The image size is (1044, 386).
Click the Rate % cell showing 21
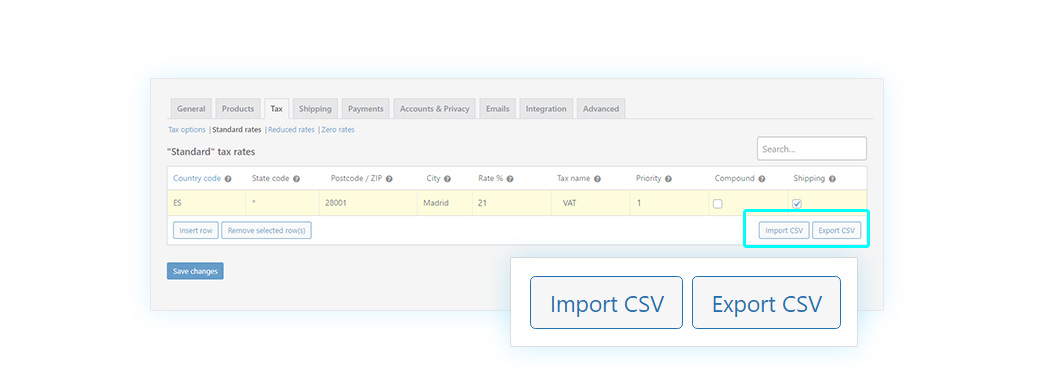(511, 203)
